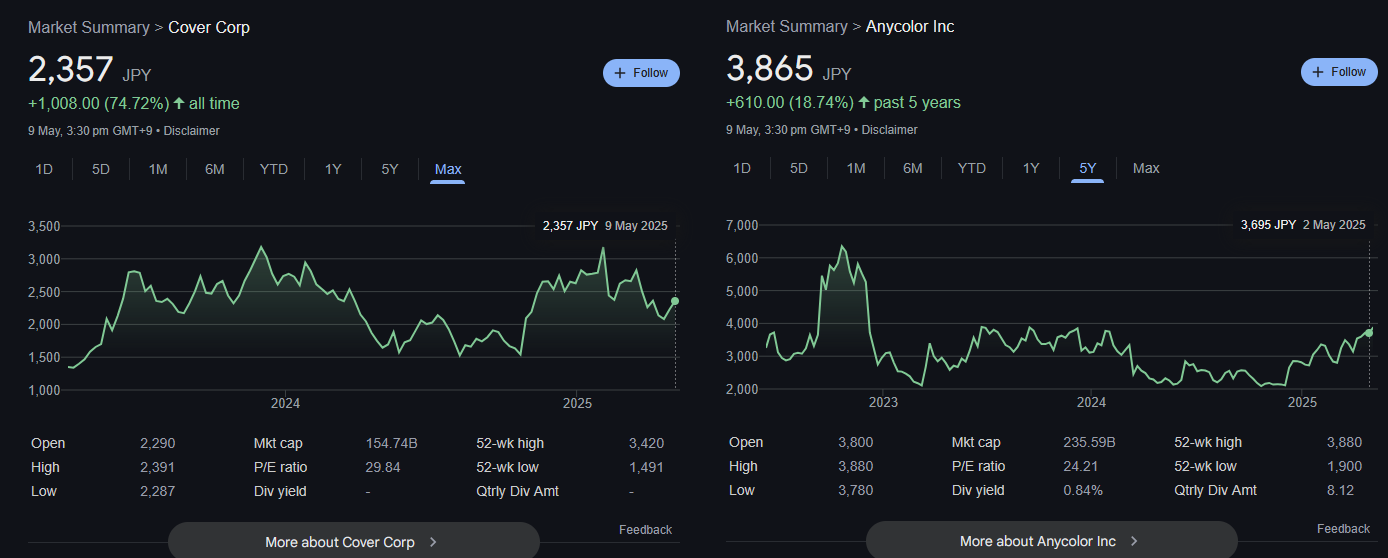The image size is (1388, 558).
Task: Switch Anycolor Inc chart to Max
Action: 1146,168
